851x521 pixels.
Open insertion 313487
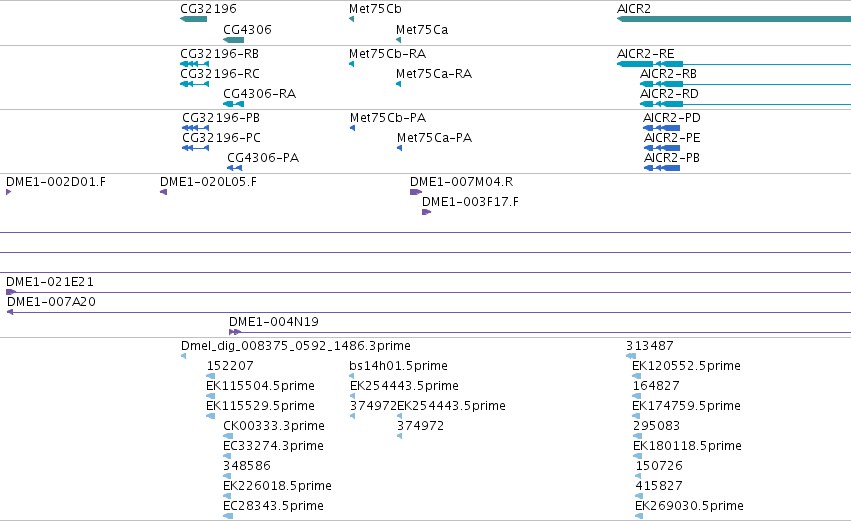point(650,346)
